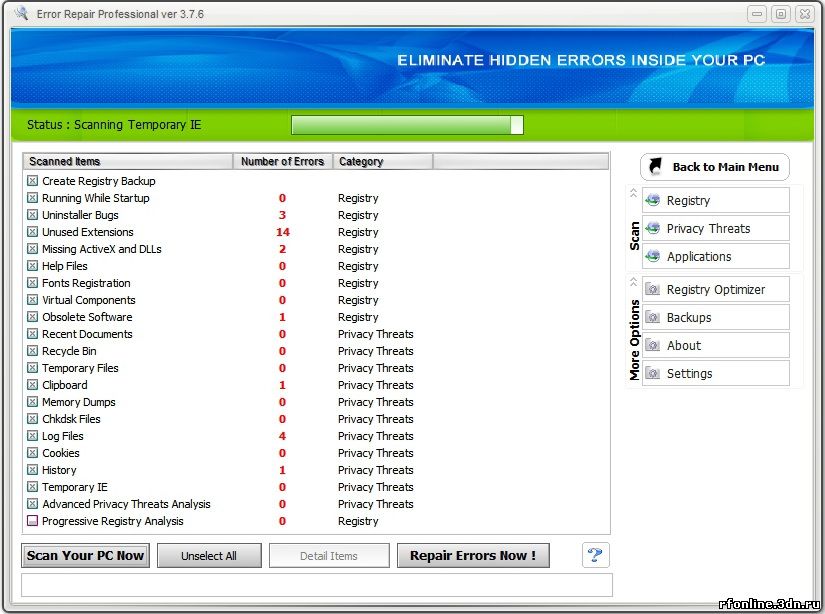Image resolution: width=825 pixels, height=614 pixels.
Task: Open the Privacy Threats scan item
Action: click(x=716, y=228)
